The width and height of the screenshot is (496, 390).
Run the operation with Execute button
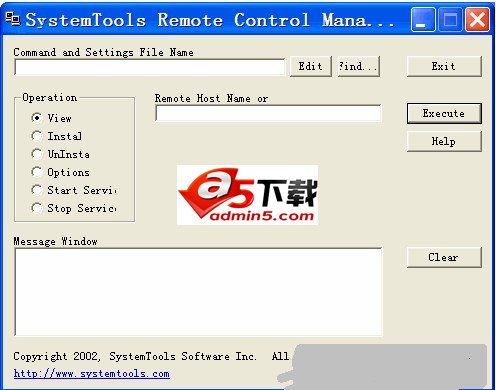point(444,113)
